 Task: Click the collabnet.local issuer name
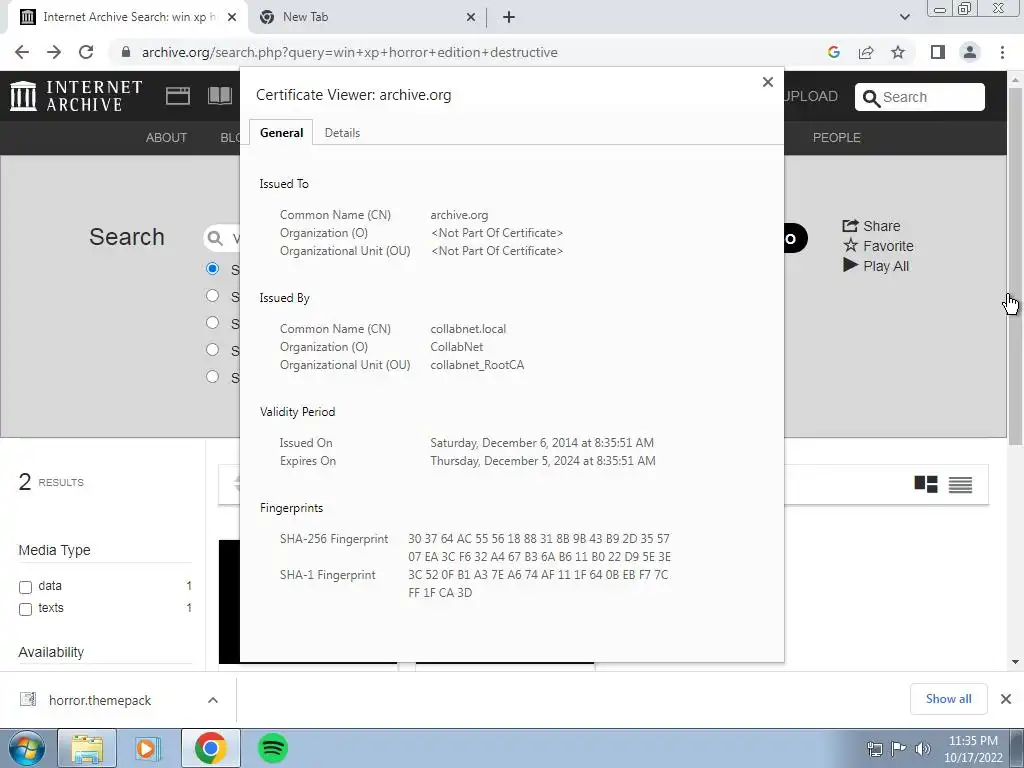(x=468, y=329)
